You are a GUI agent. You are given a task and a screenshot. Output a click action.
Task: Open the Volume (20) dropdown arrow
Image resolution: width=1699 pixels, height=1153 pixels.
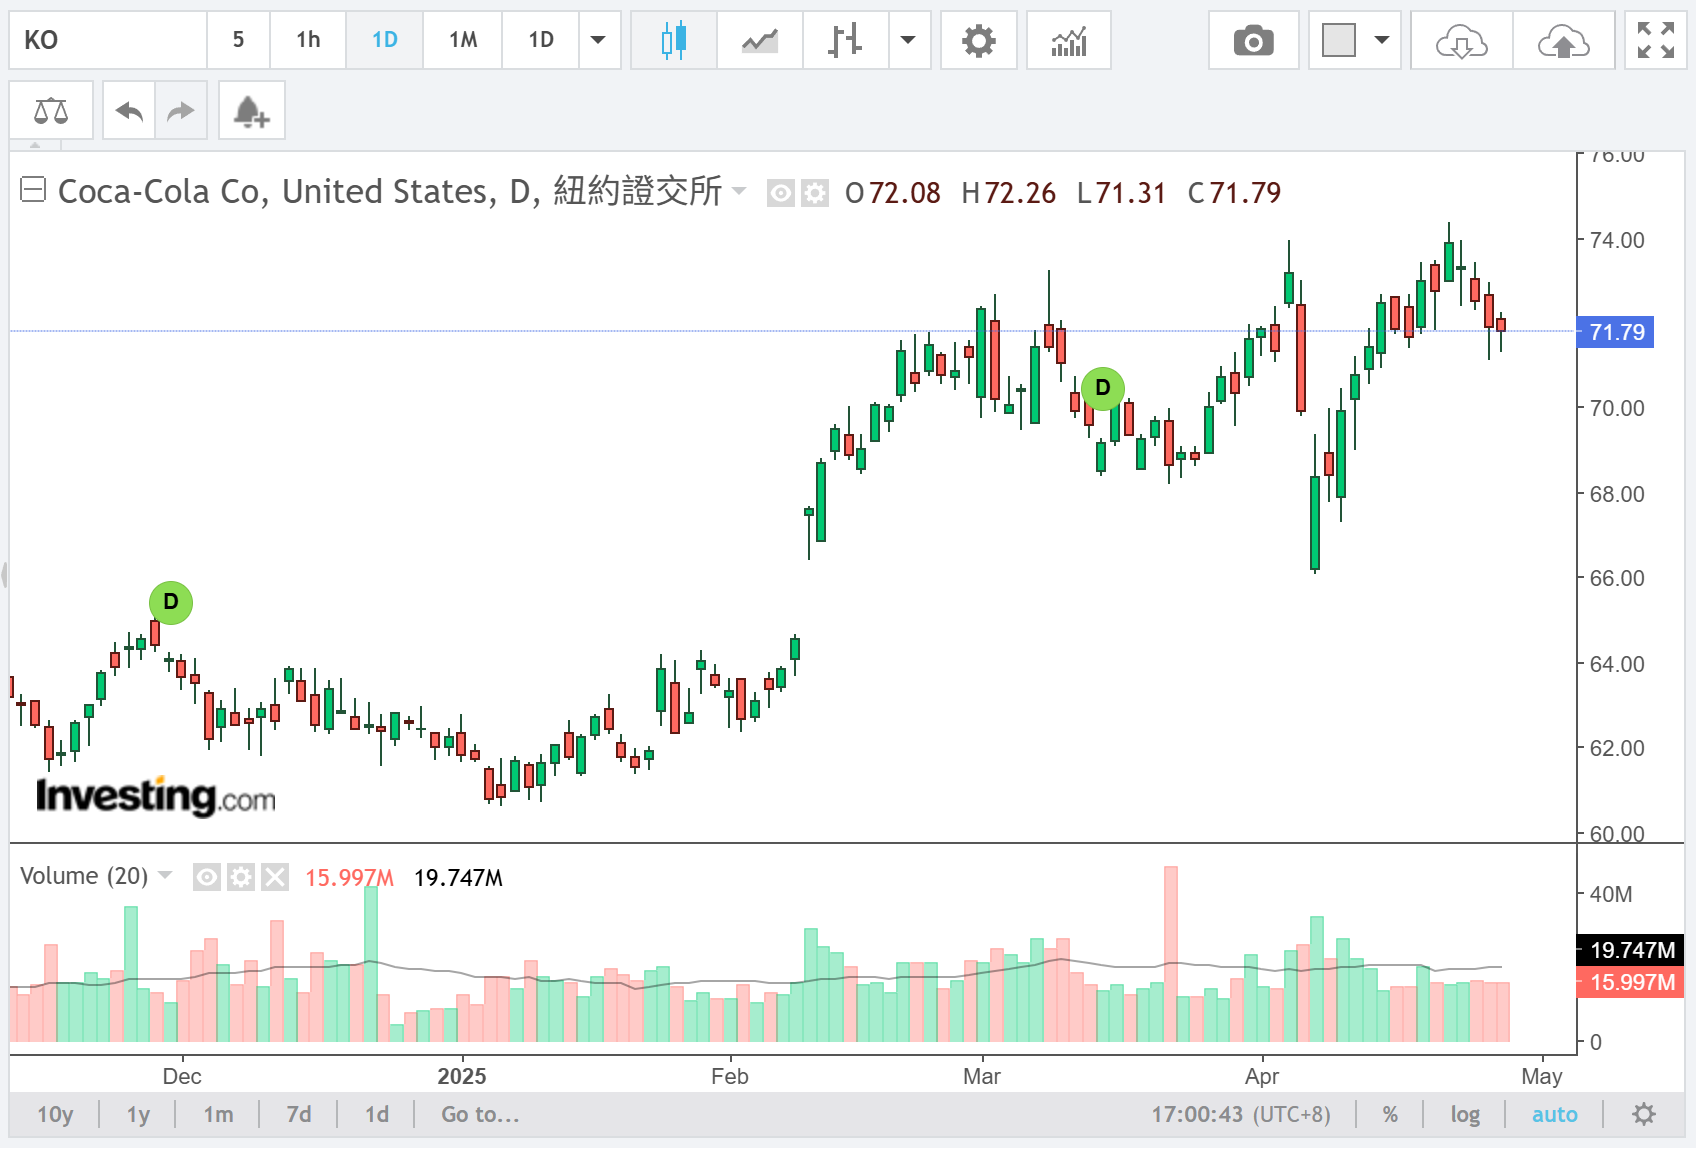pos(165,875)
